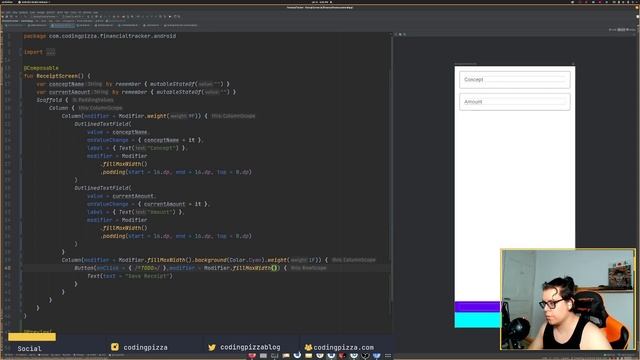This screenshot has width=640, height=360.
Task: Click the "conceptName = it" lambda
Action: [x=169, y=140]
